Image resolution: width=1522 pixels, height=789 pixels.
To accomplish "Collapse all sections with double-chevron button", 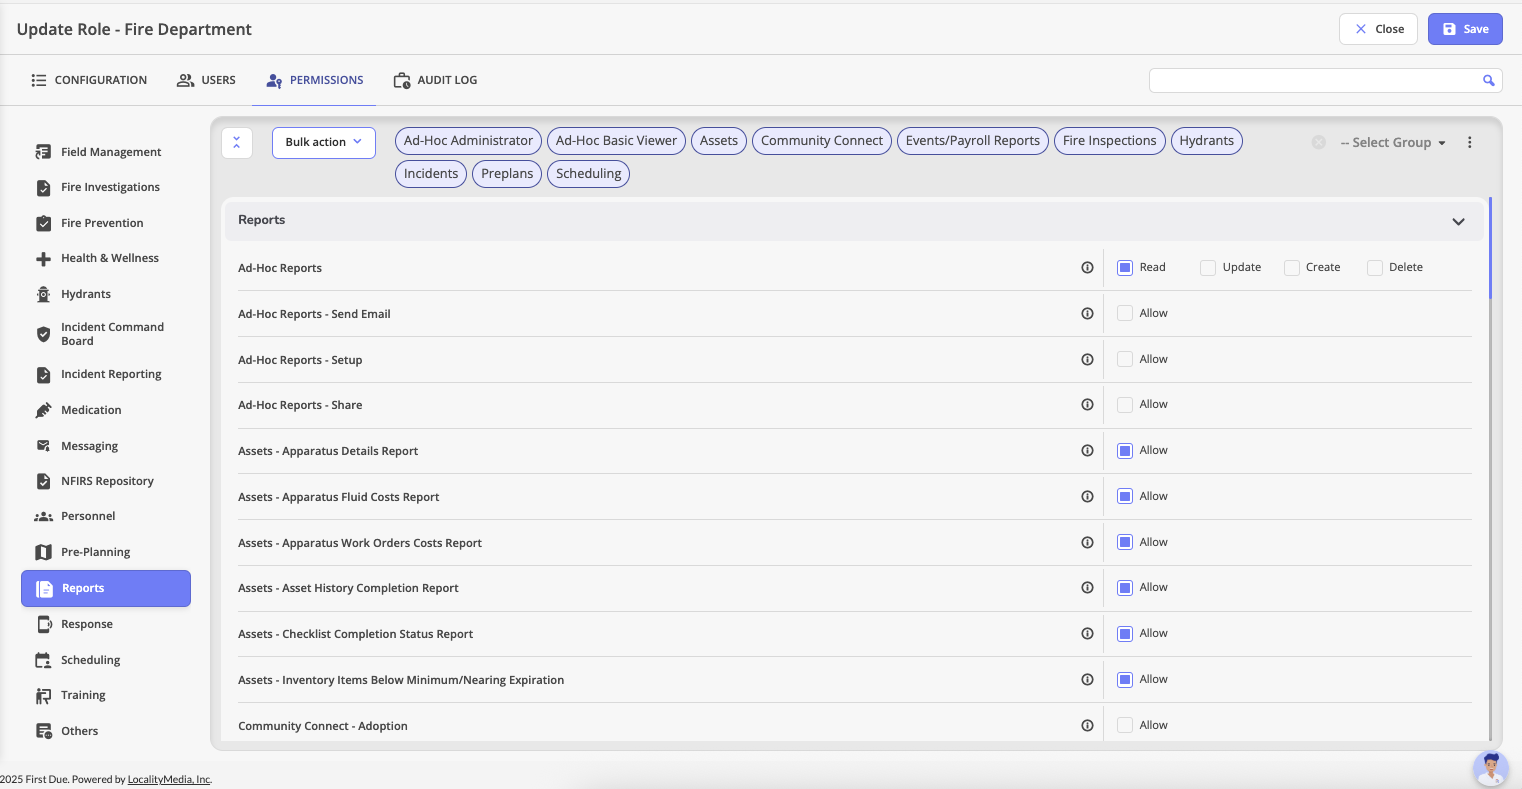I will point(236,142).
